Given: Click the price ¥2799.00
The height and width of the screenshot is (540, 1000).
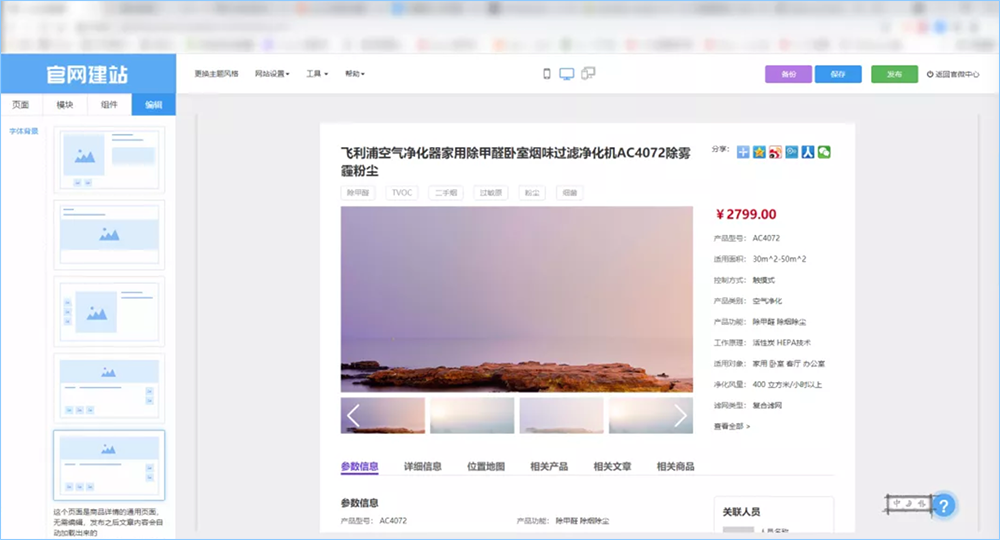Looking at the screenshot, I should point(746,214).
